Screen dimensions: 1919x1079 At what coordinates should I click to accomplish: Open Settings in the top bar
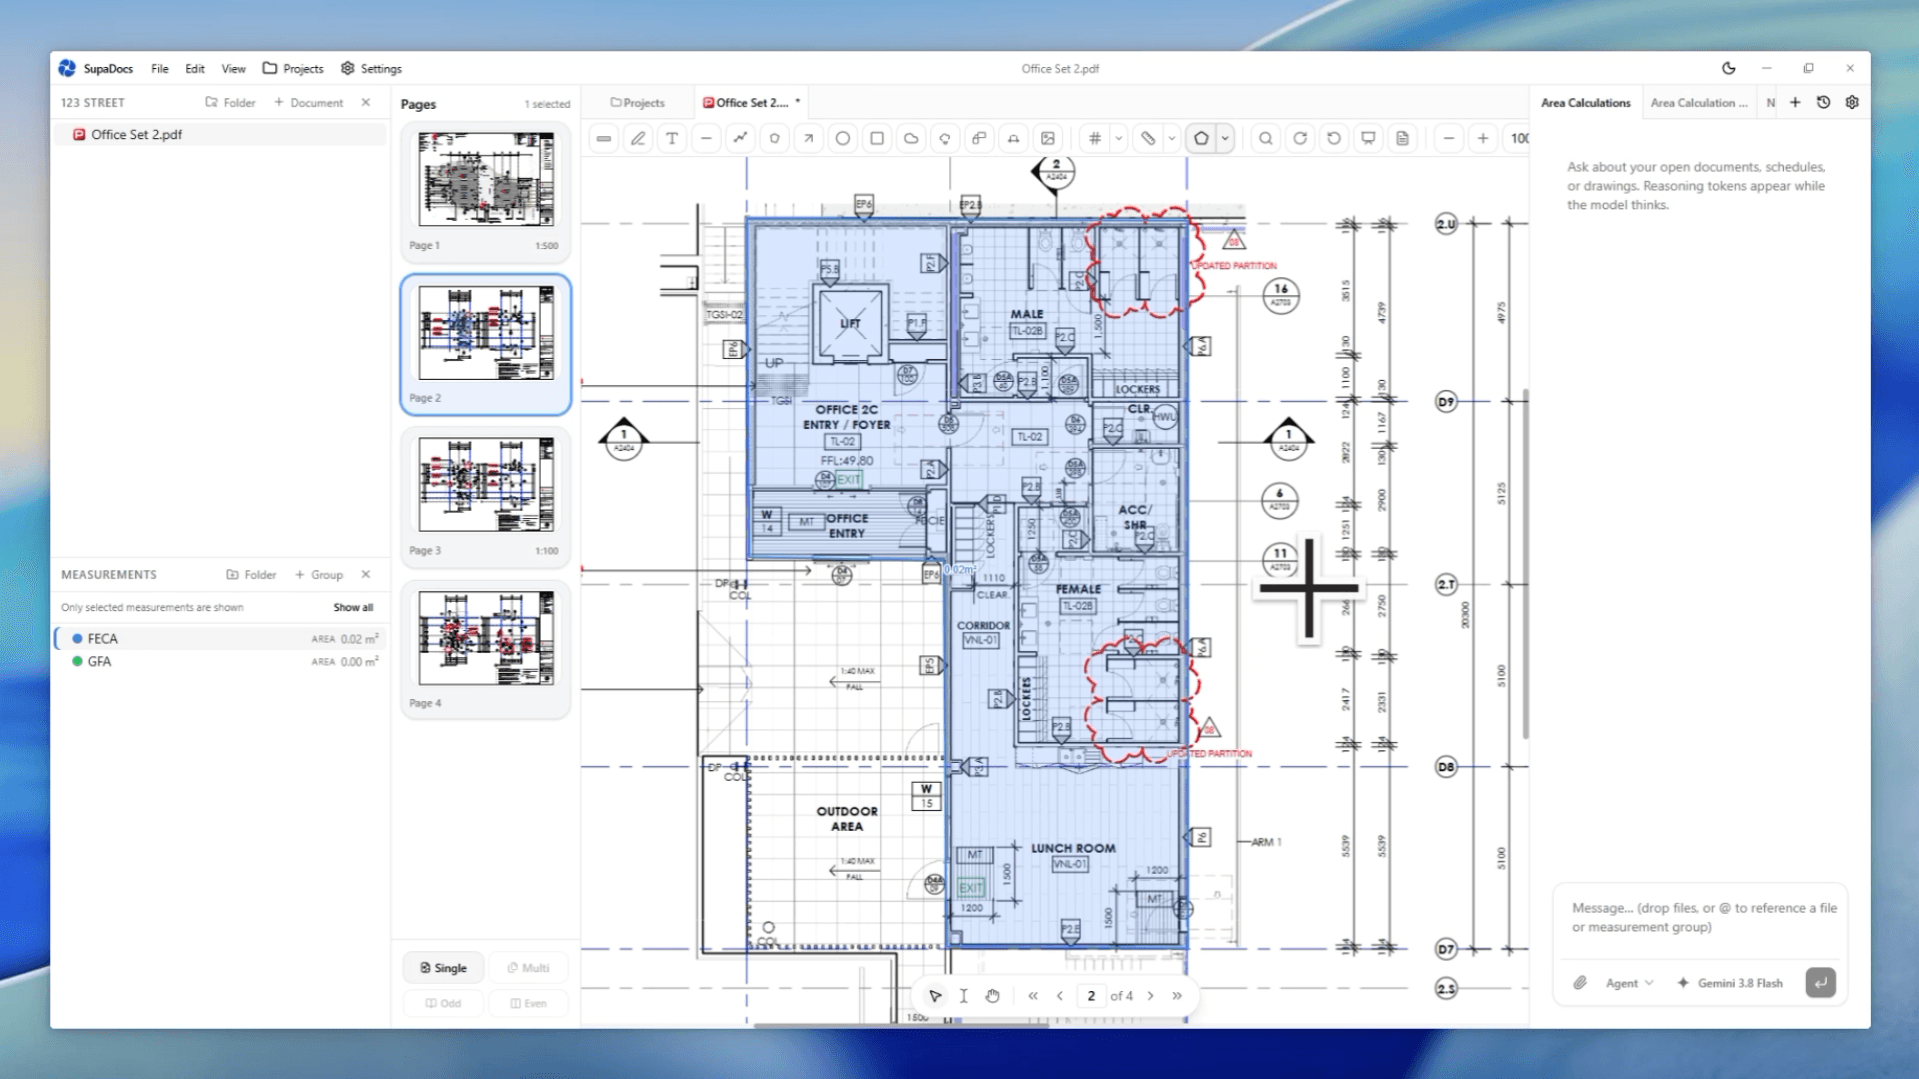[371, 69]
